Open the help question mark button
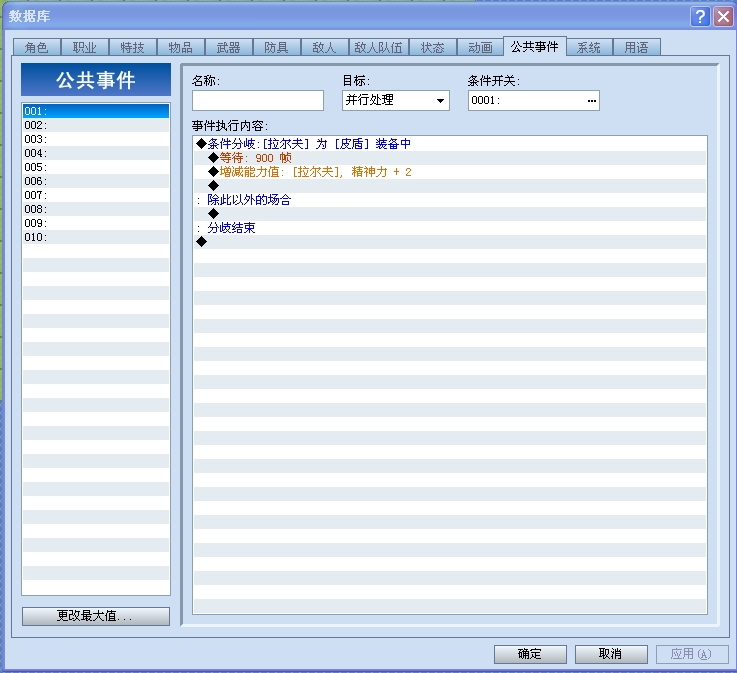 pos(700,16)
